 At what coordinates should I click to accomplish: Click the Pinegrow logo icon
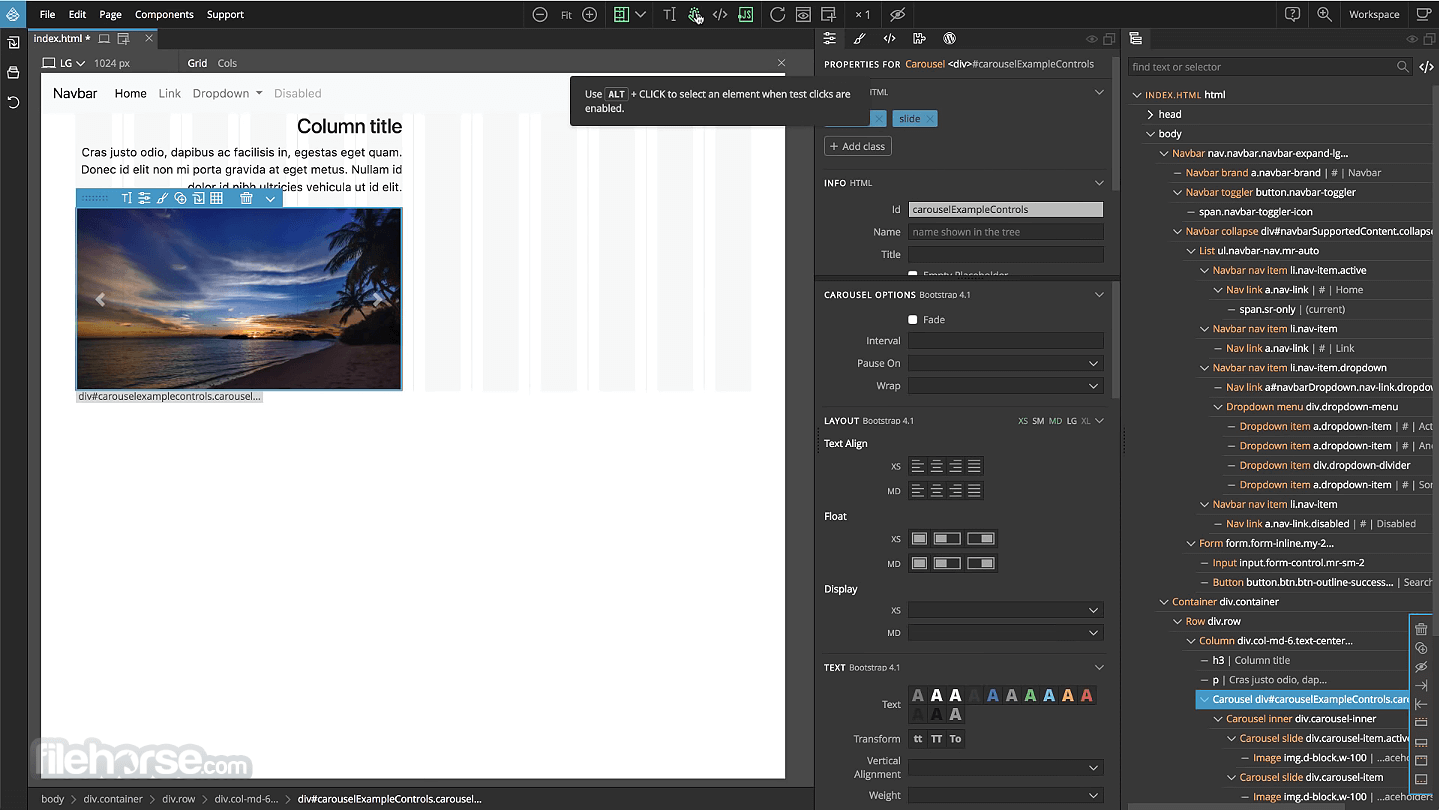click(x=13, y=14)
